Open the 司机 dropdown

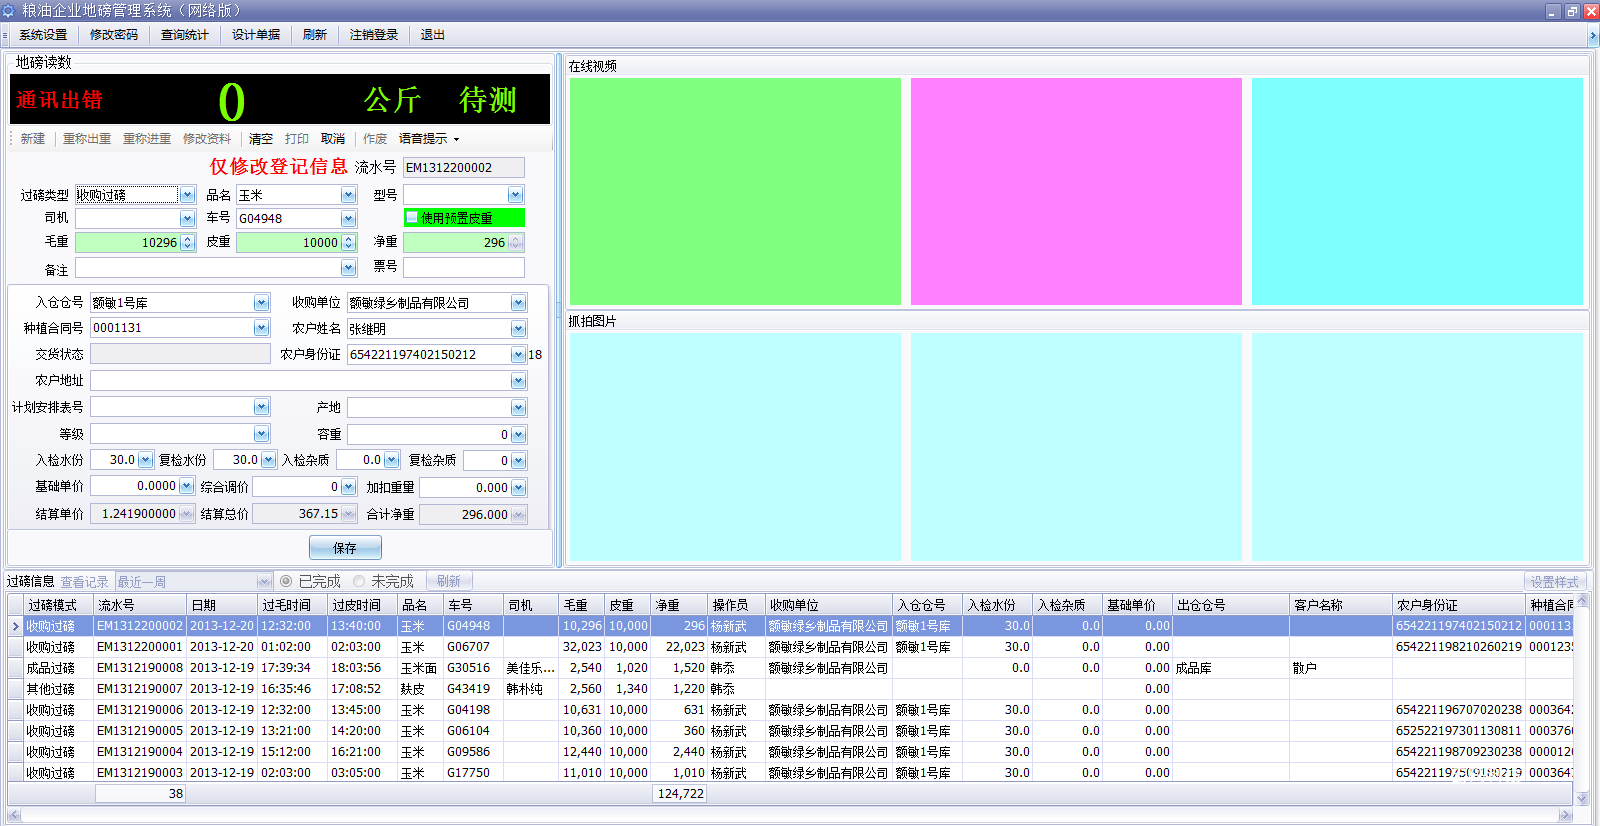[x=187, y=218]
